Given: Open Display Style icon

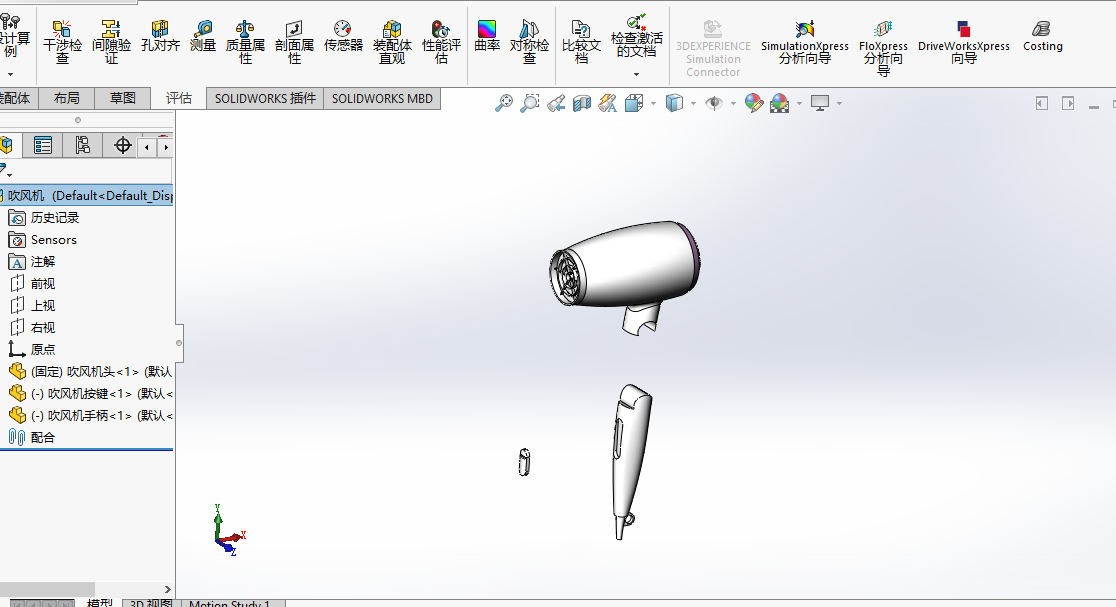Looking at the screenshot, I should coord(674,103).
